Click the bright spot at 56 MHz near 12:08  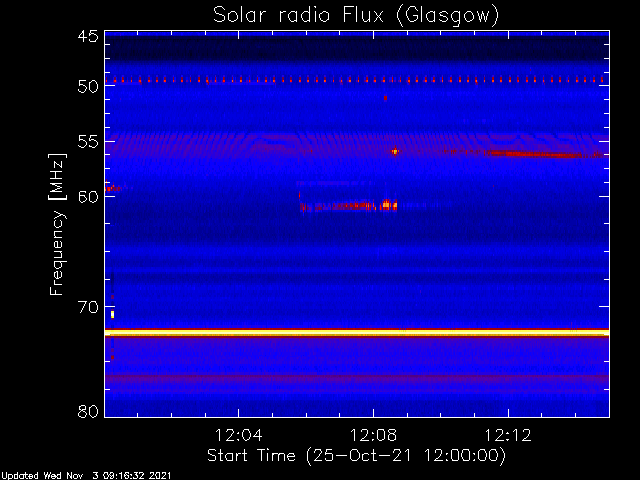point(395,151)
